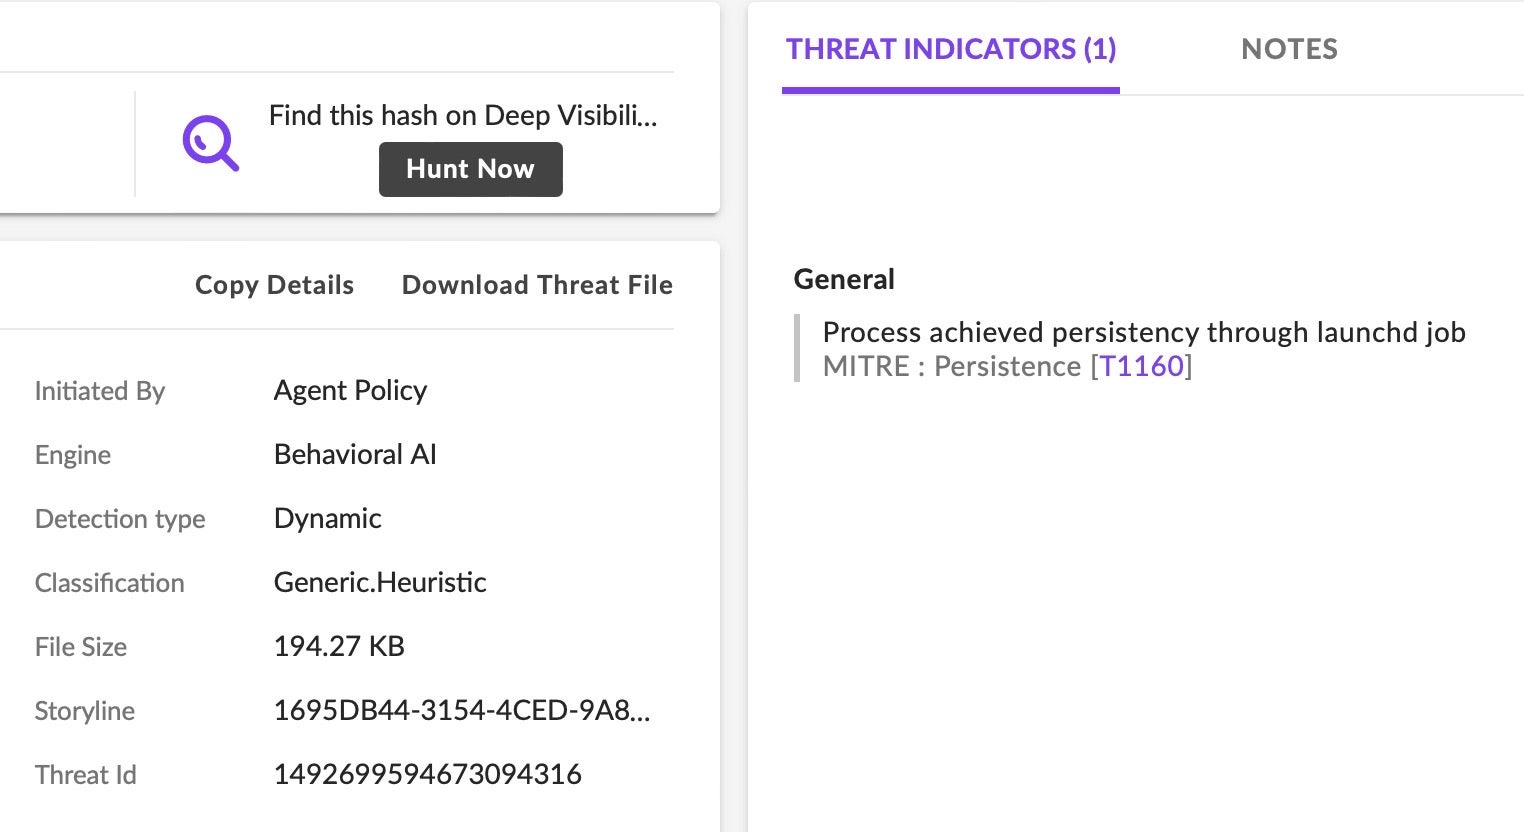The height and width of the screenshot is (832, 1524).
Task: Click the Generic.Heuristic classification value
Action: pyautogui.click(x=380, y=582)
